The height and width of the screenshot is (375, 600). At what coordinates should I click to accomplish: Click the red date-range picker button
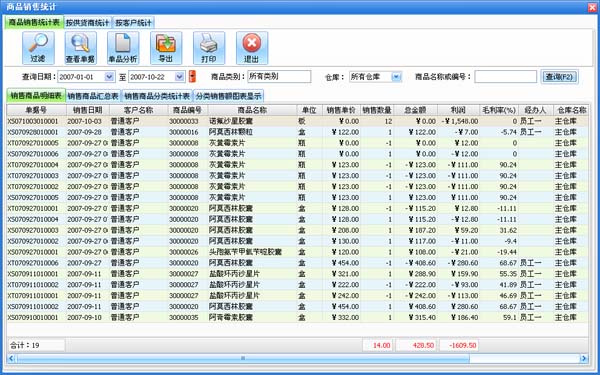click(192, 77)
